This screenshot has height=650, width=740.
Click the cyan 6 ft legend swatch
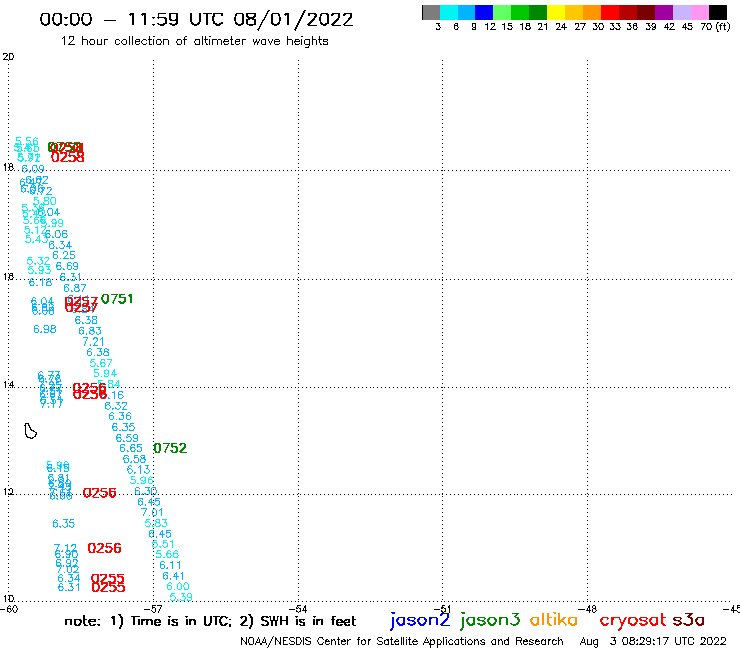(x=449, y=13)
